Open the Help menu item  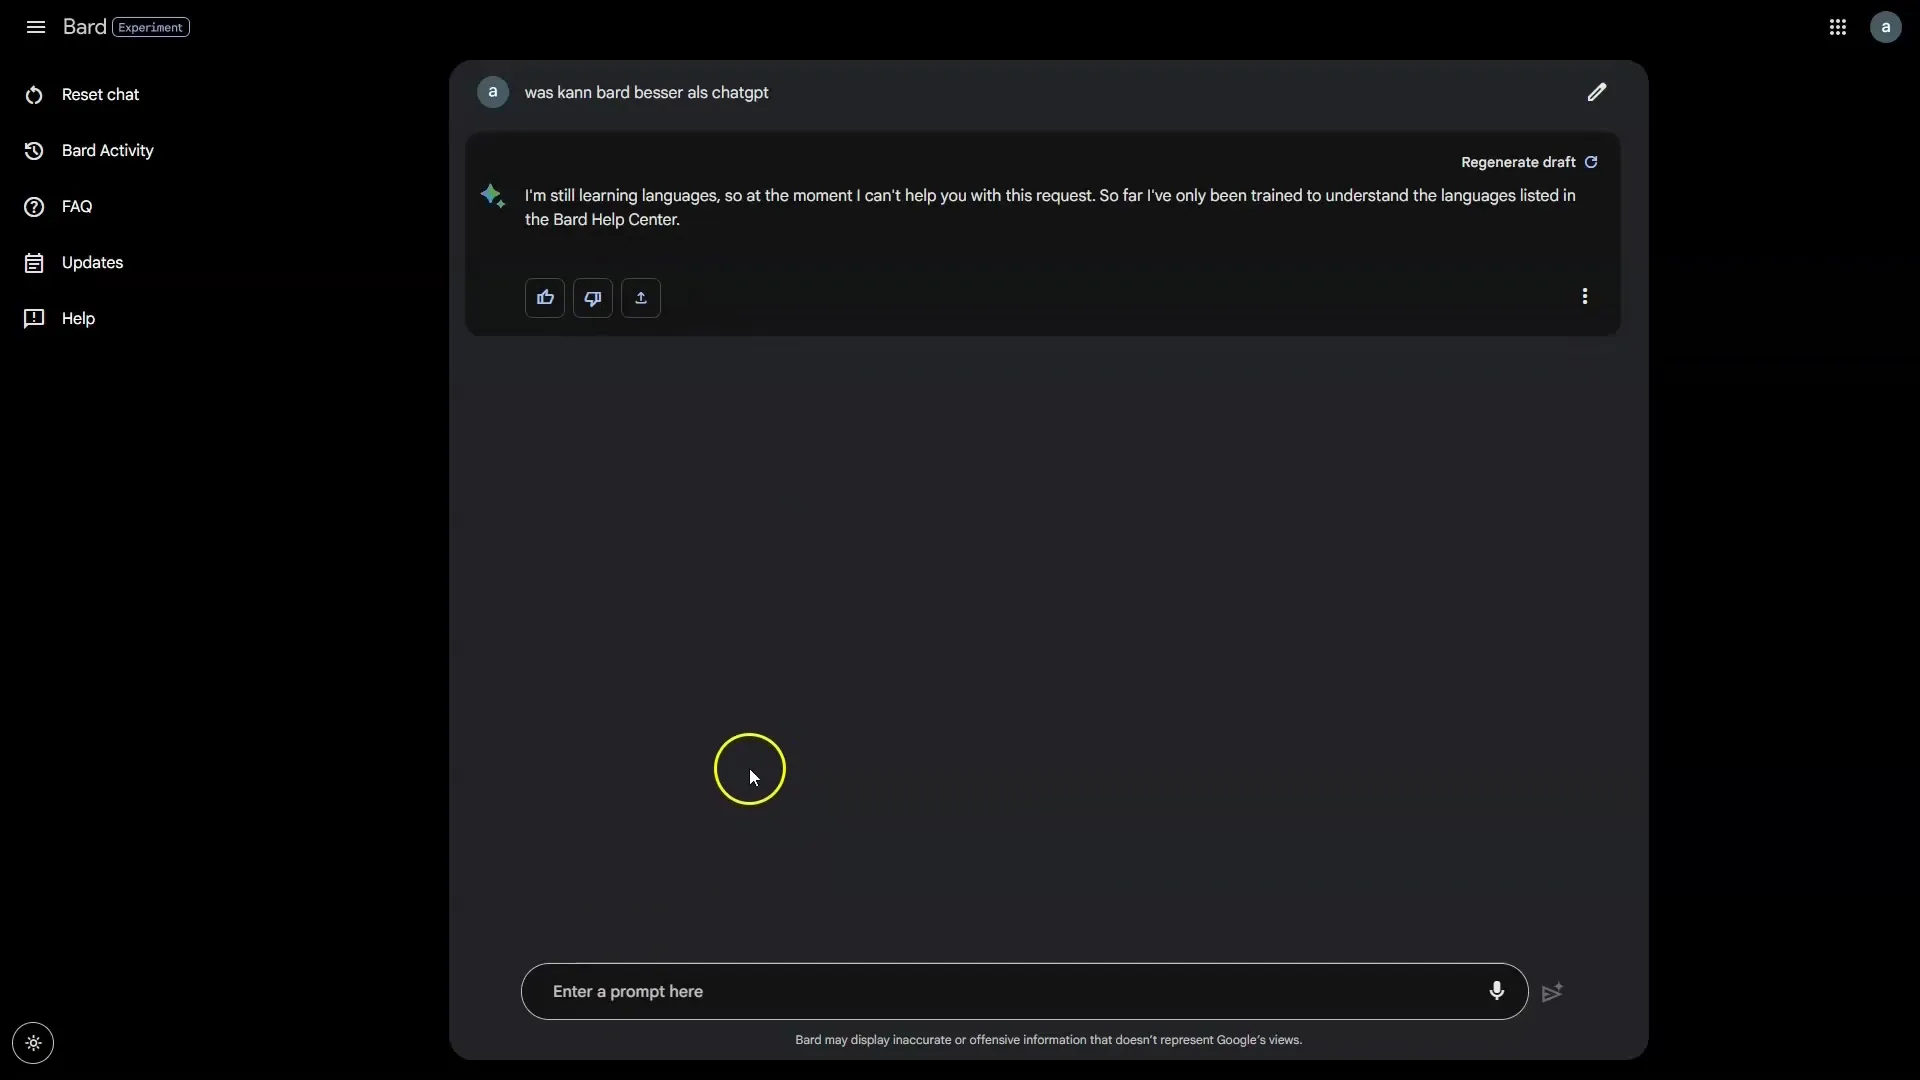[78, 319]
